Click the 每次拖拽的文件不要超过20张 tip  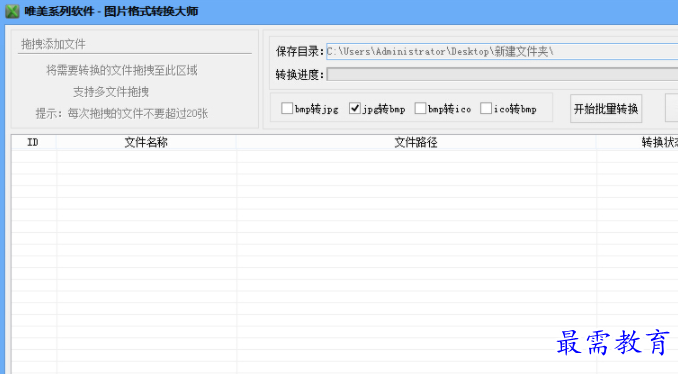(138, 114)
